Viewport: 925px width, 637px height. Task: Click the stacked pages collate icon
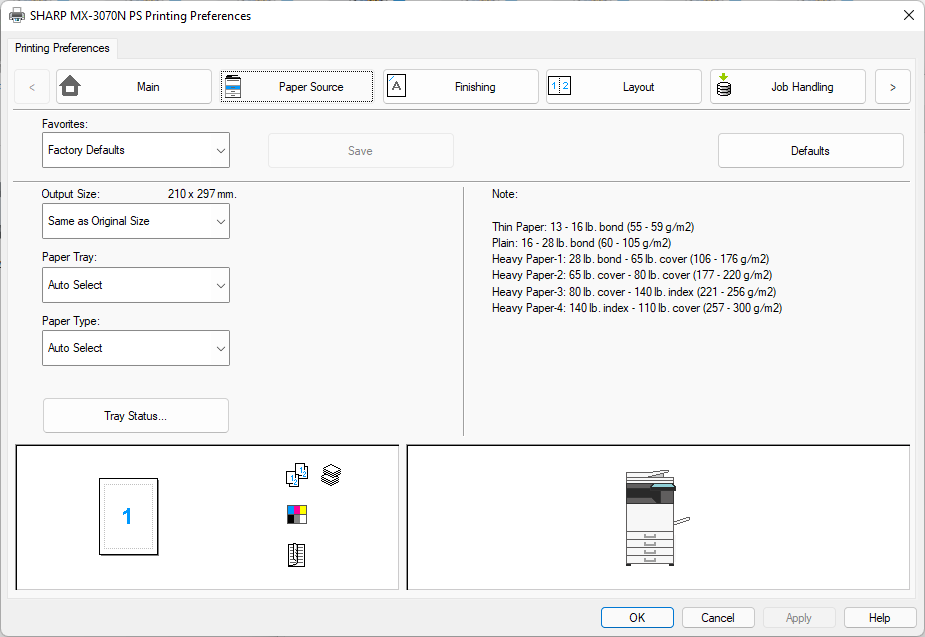point(331,475)
